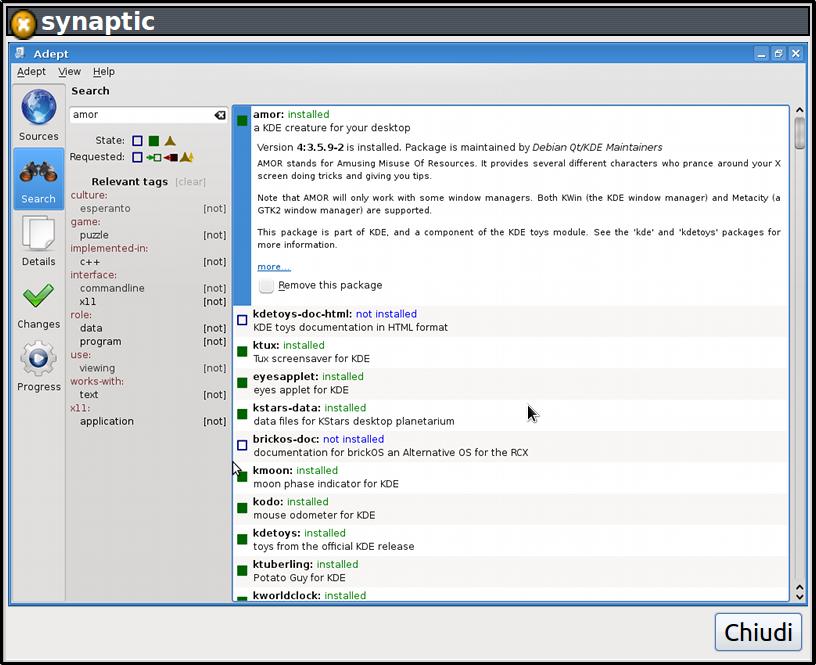
Task: Select the viewing tag under use
Action: coord(97,368)
